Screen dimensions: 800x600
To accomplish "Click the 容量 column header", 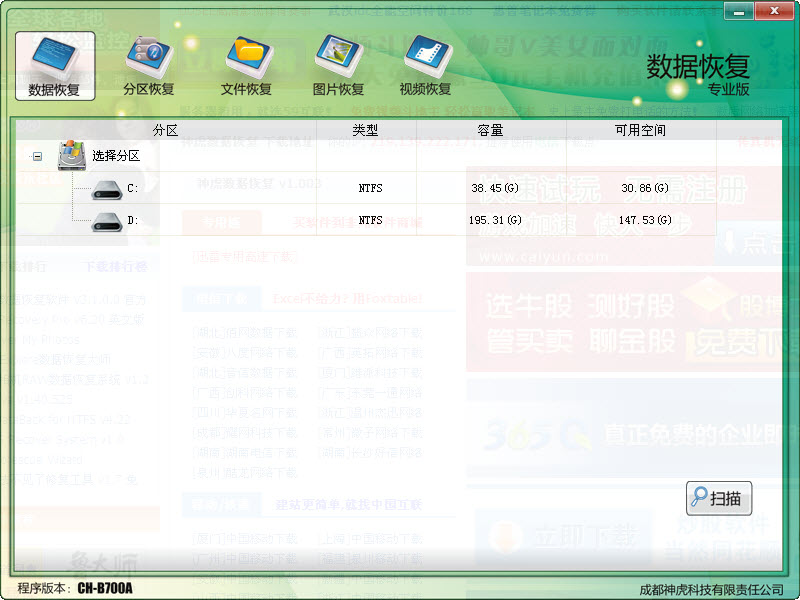I will click(x=491, y=131).
